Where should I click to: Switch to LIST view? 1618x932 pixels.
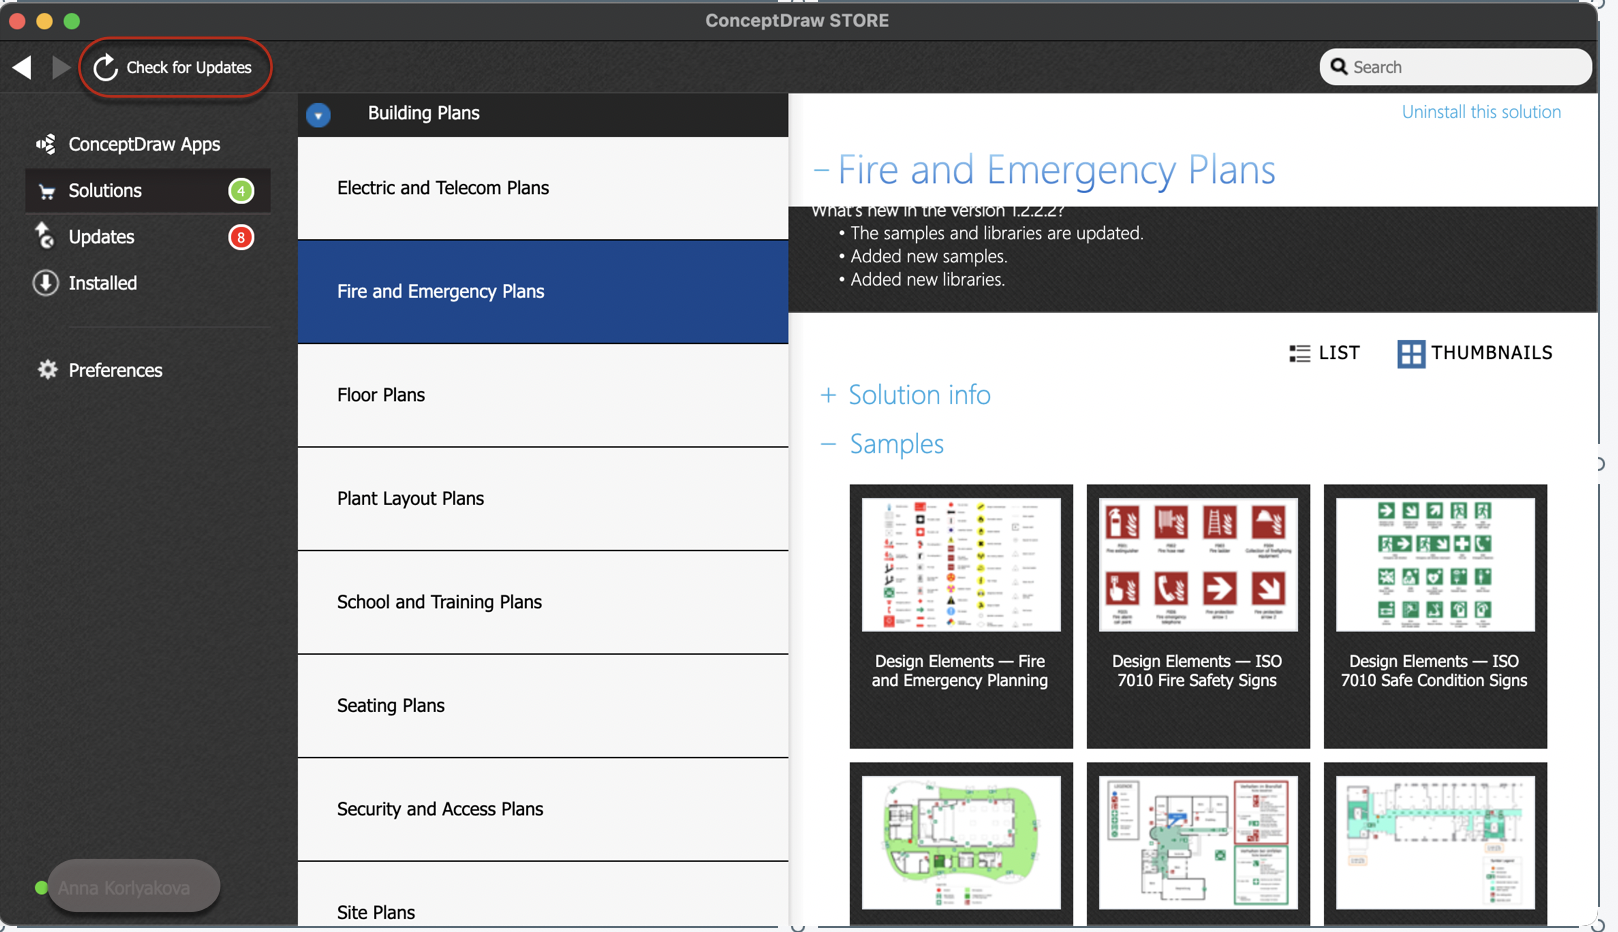(1324, 353)
